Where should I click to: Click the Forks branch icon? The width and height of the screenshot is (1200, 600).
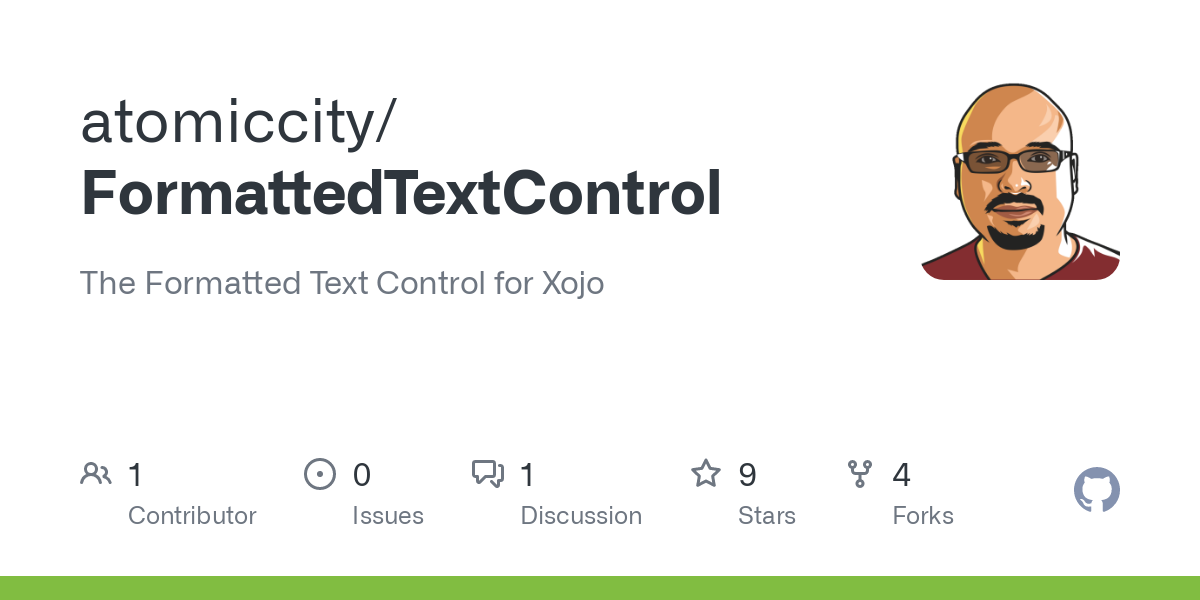(860, 473)
